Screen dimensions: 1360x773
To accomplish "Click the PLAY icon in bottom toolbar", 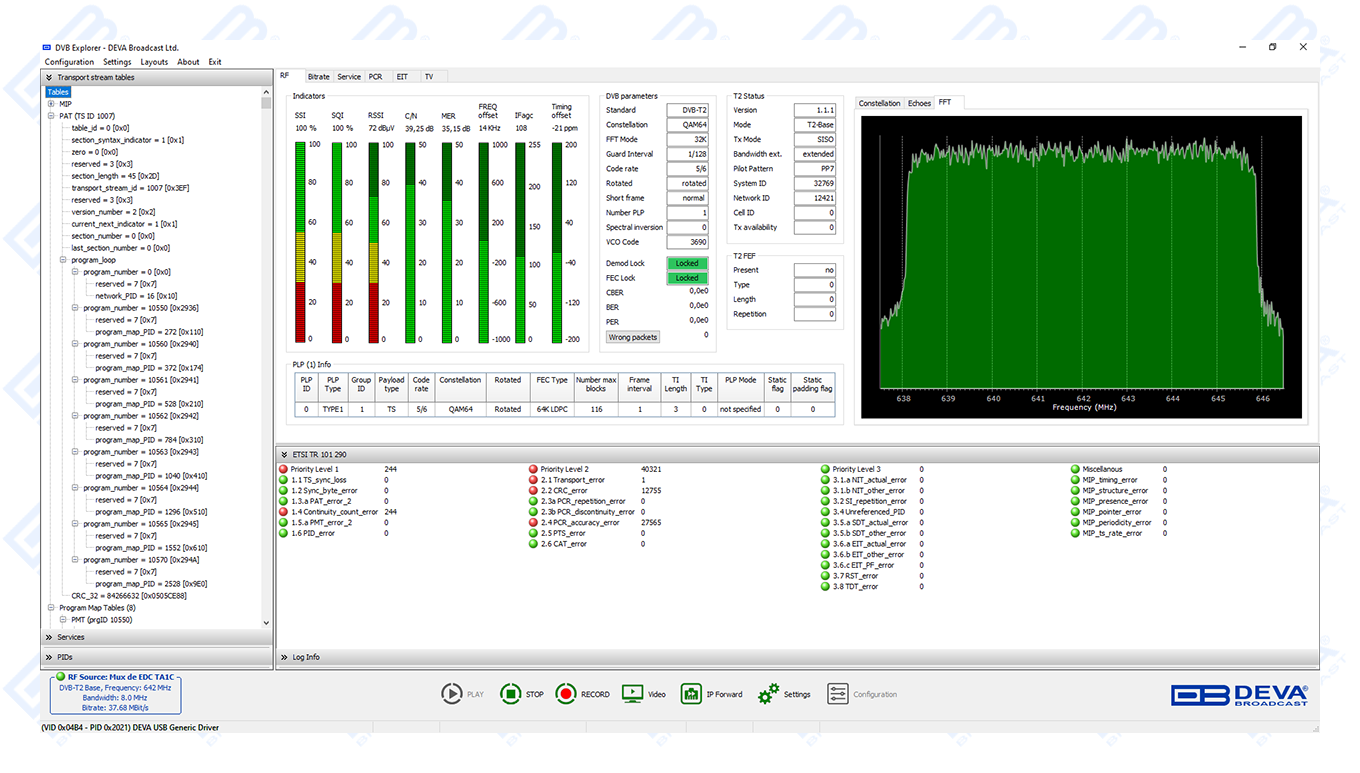I will point(452,694).
